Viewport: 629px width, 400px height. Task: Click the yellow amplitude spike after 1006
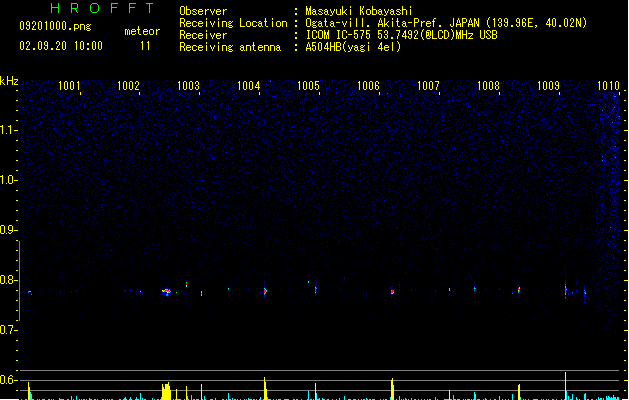(392, 388)
